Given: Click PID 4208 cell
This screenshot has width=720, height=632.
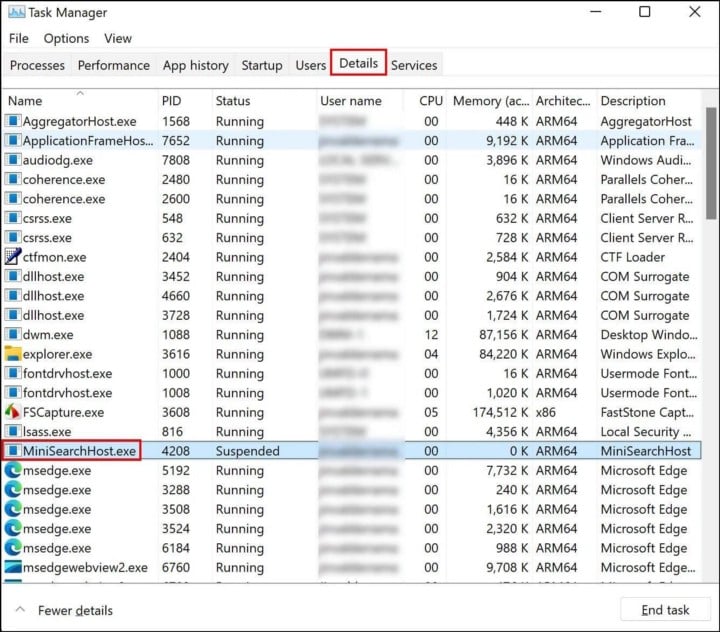Looking at the screenshot, I should point(175,451).
